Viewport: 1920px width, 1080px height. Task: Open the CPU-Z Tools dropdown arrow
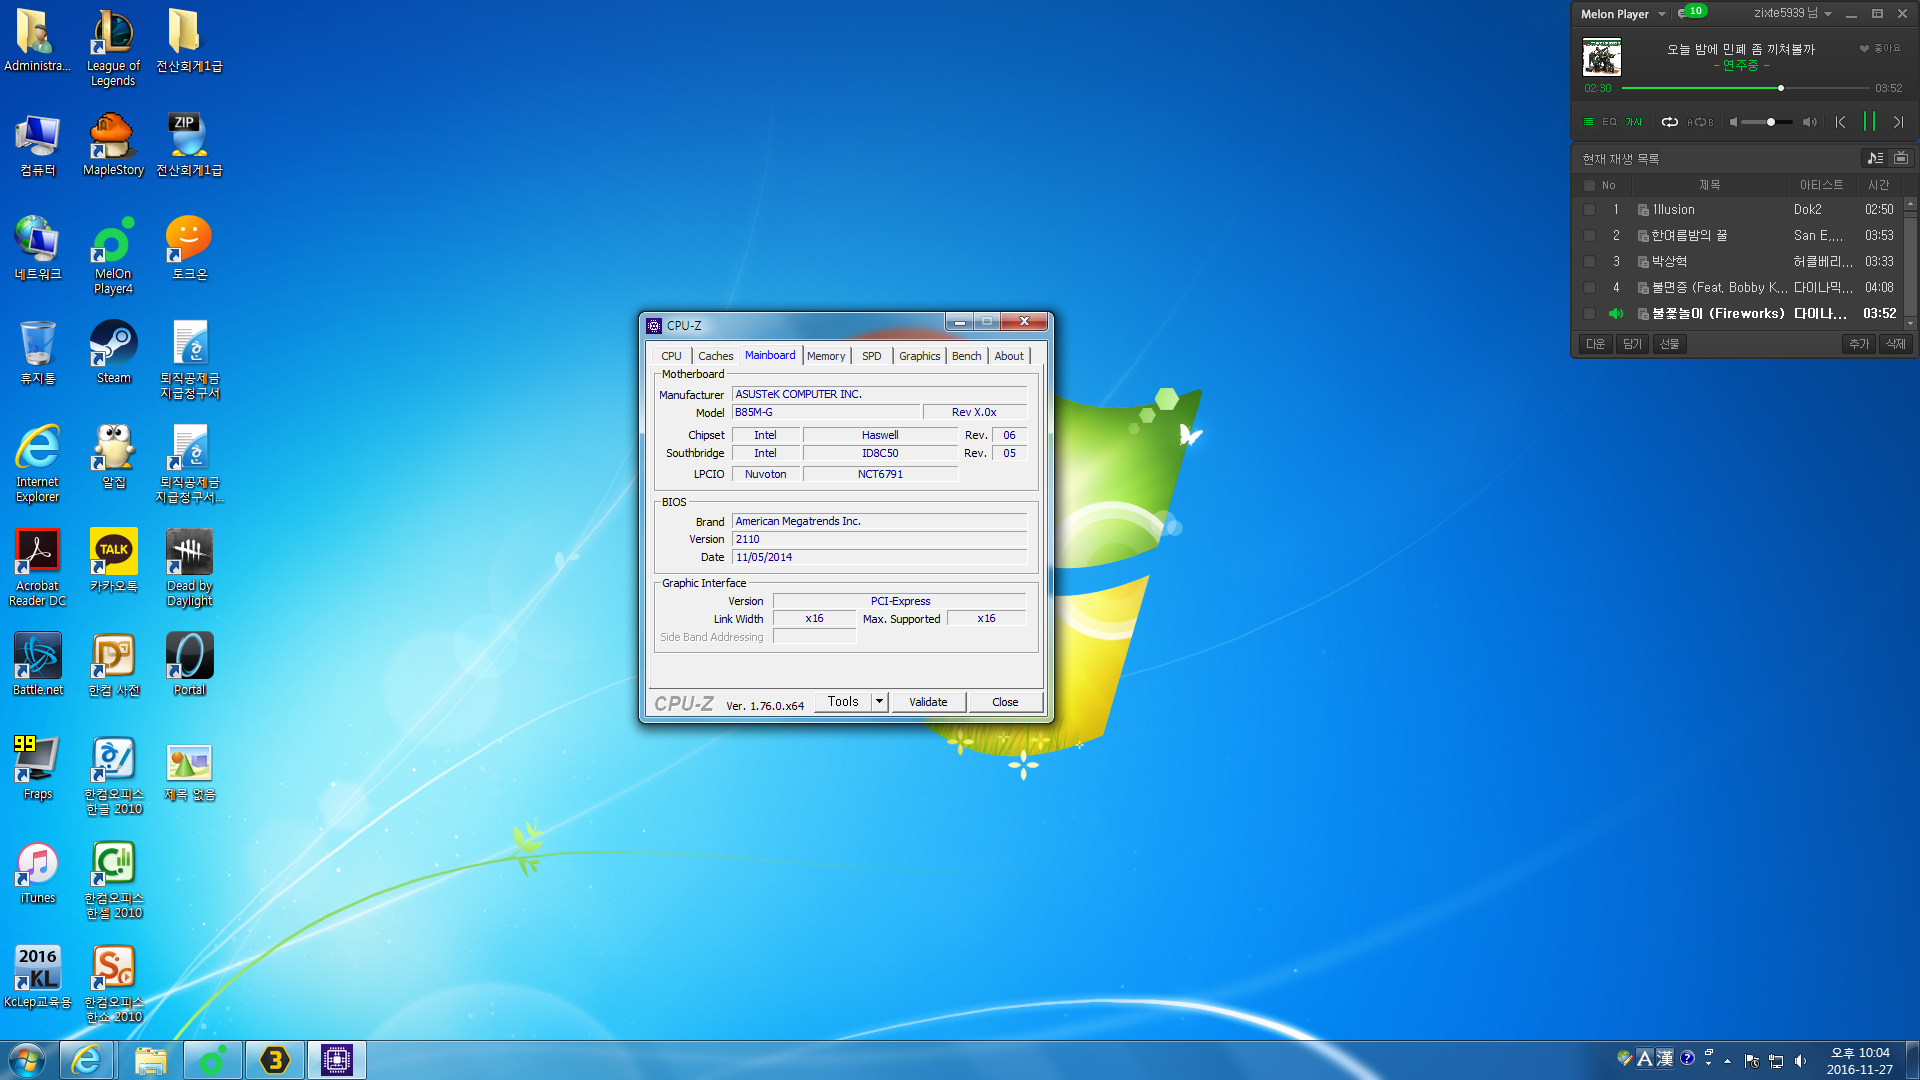[879, 702]
